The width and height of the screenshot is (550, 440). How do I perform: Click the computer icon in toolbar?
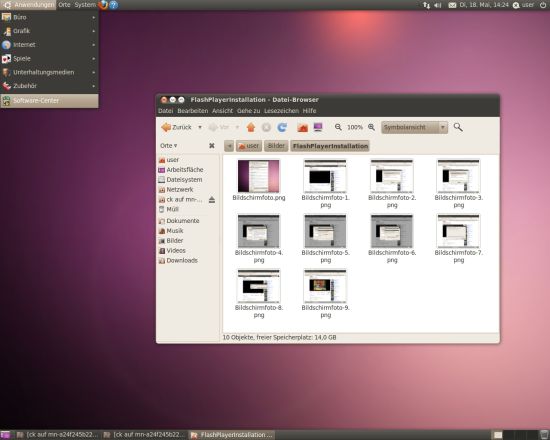(x=318, y=127)
